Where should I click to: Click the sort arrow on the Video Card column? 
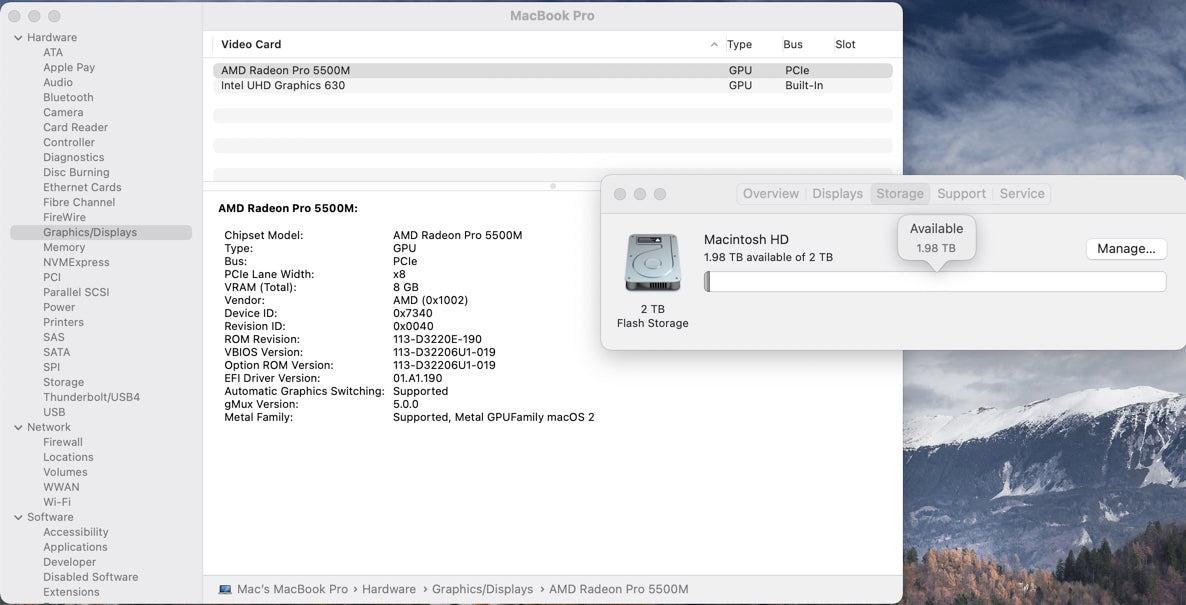point(713,44)
